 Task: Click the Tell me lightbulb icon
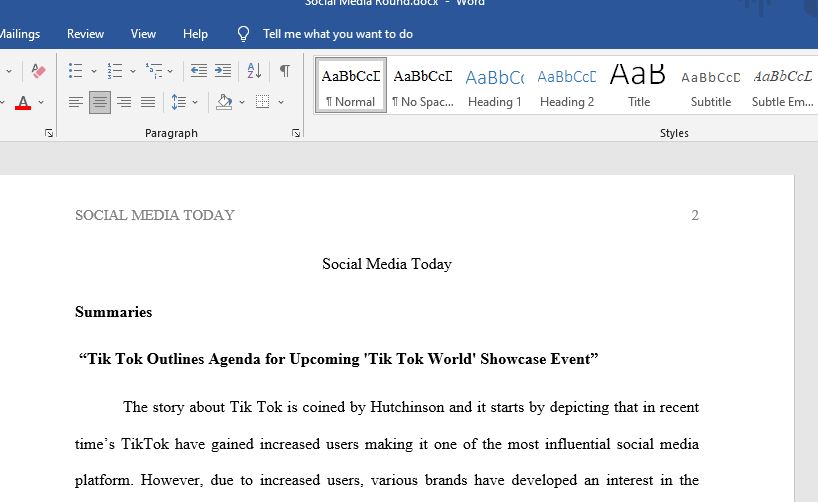coord(243,34)
